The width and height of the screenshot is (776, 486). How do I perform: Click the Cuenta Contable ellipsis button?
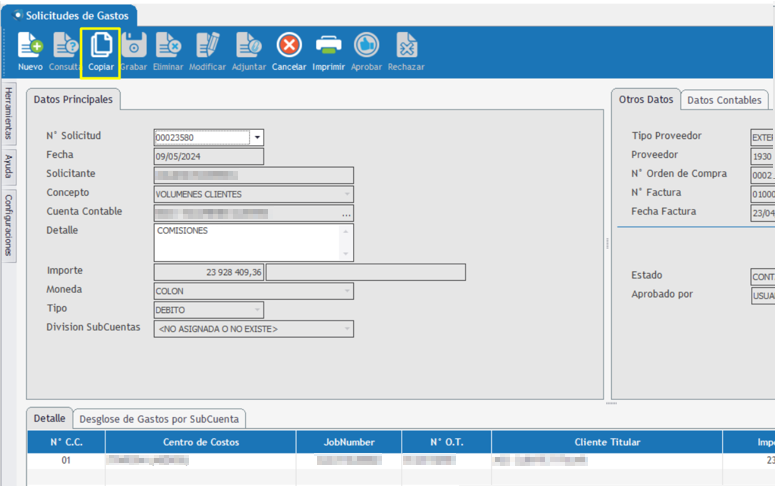point(346,214)
